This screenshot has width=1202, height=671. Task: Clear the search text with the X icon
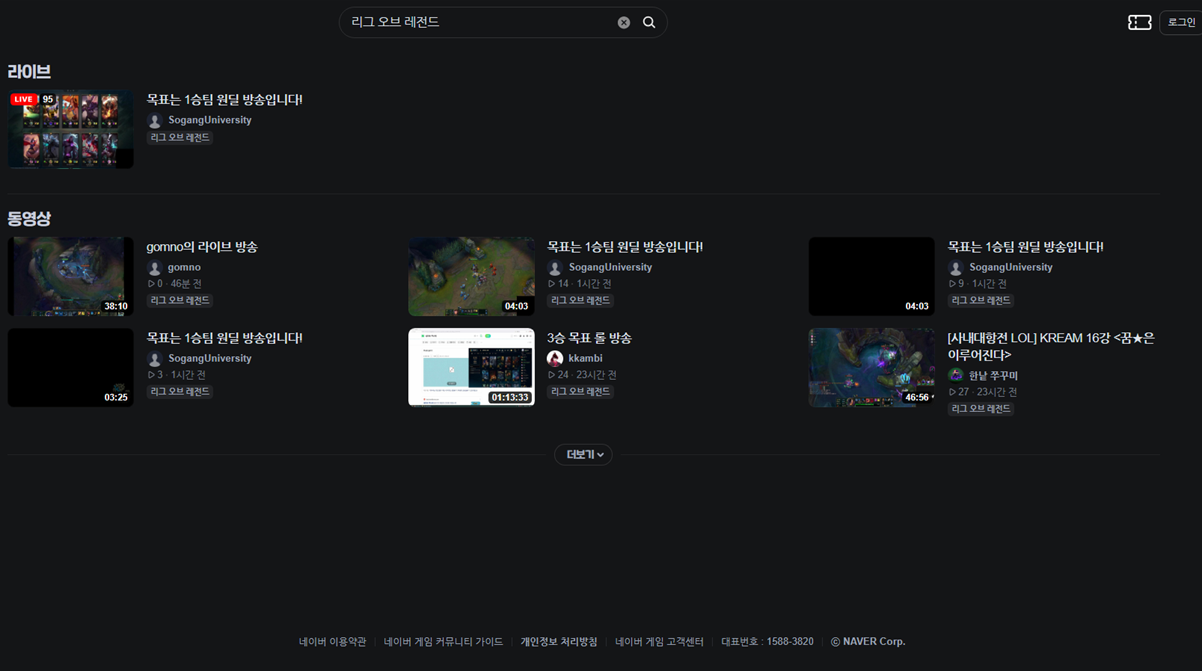pos(623,22)
